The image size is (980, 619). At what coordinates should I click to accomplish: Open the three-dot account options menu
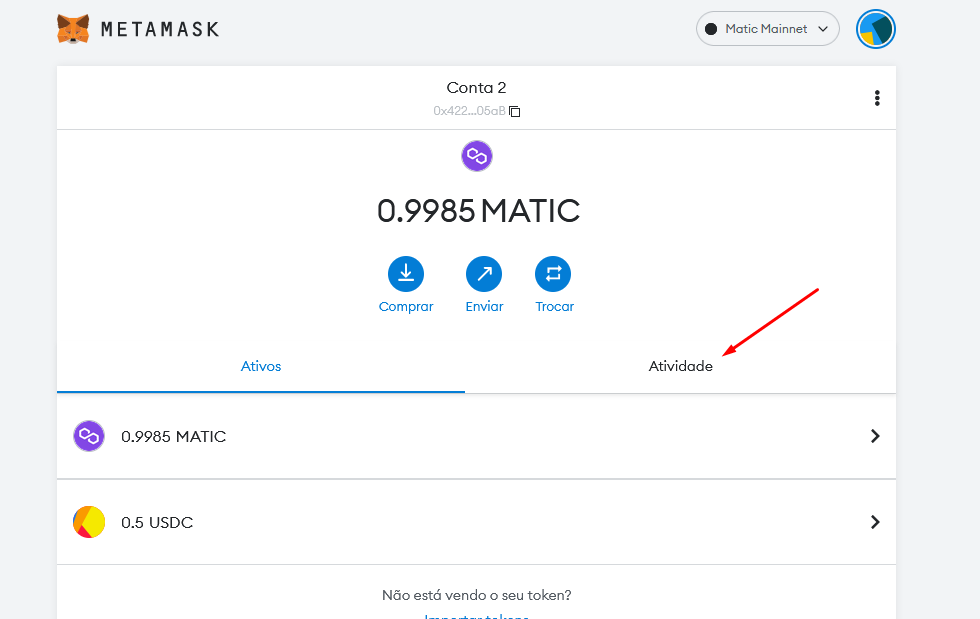tap(877, 98)
